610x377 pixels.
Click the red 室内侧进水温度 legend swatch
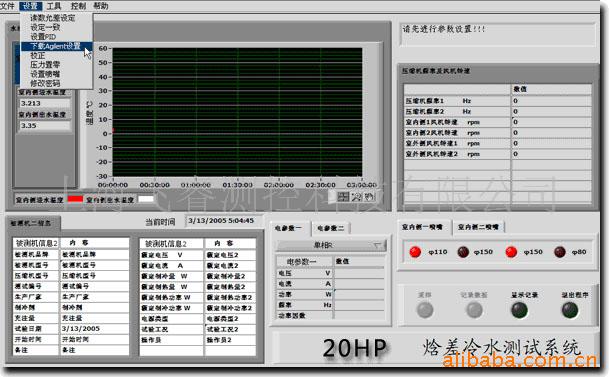[x=75, y=199]
